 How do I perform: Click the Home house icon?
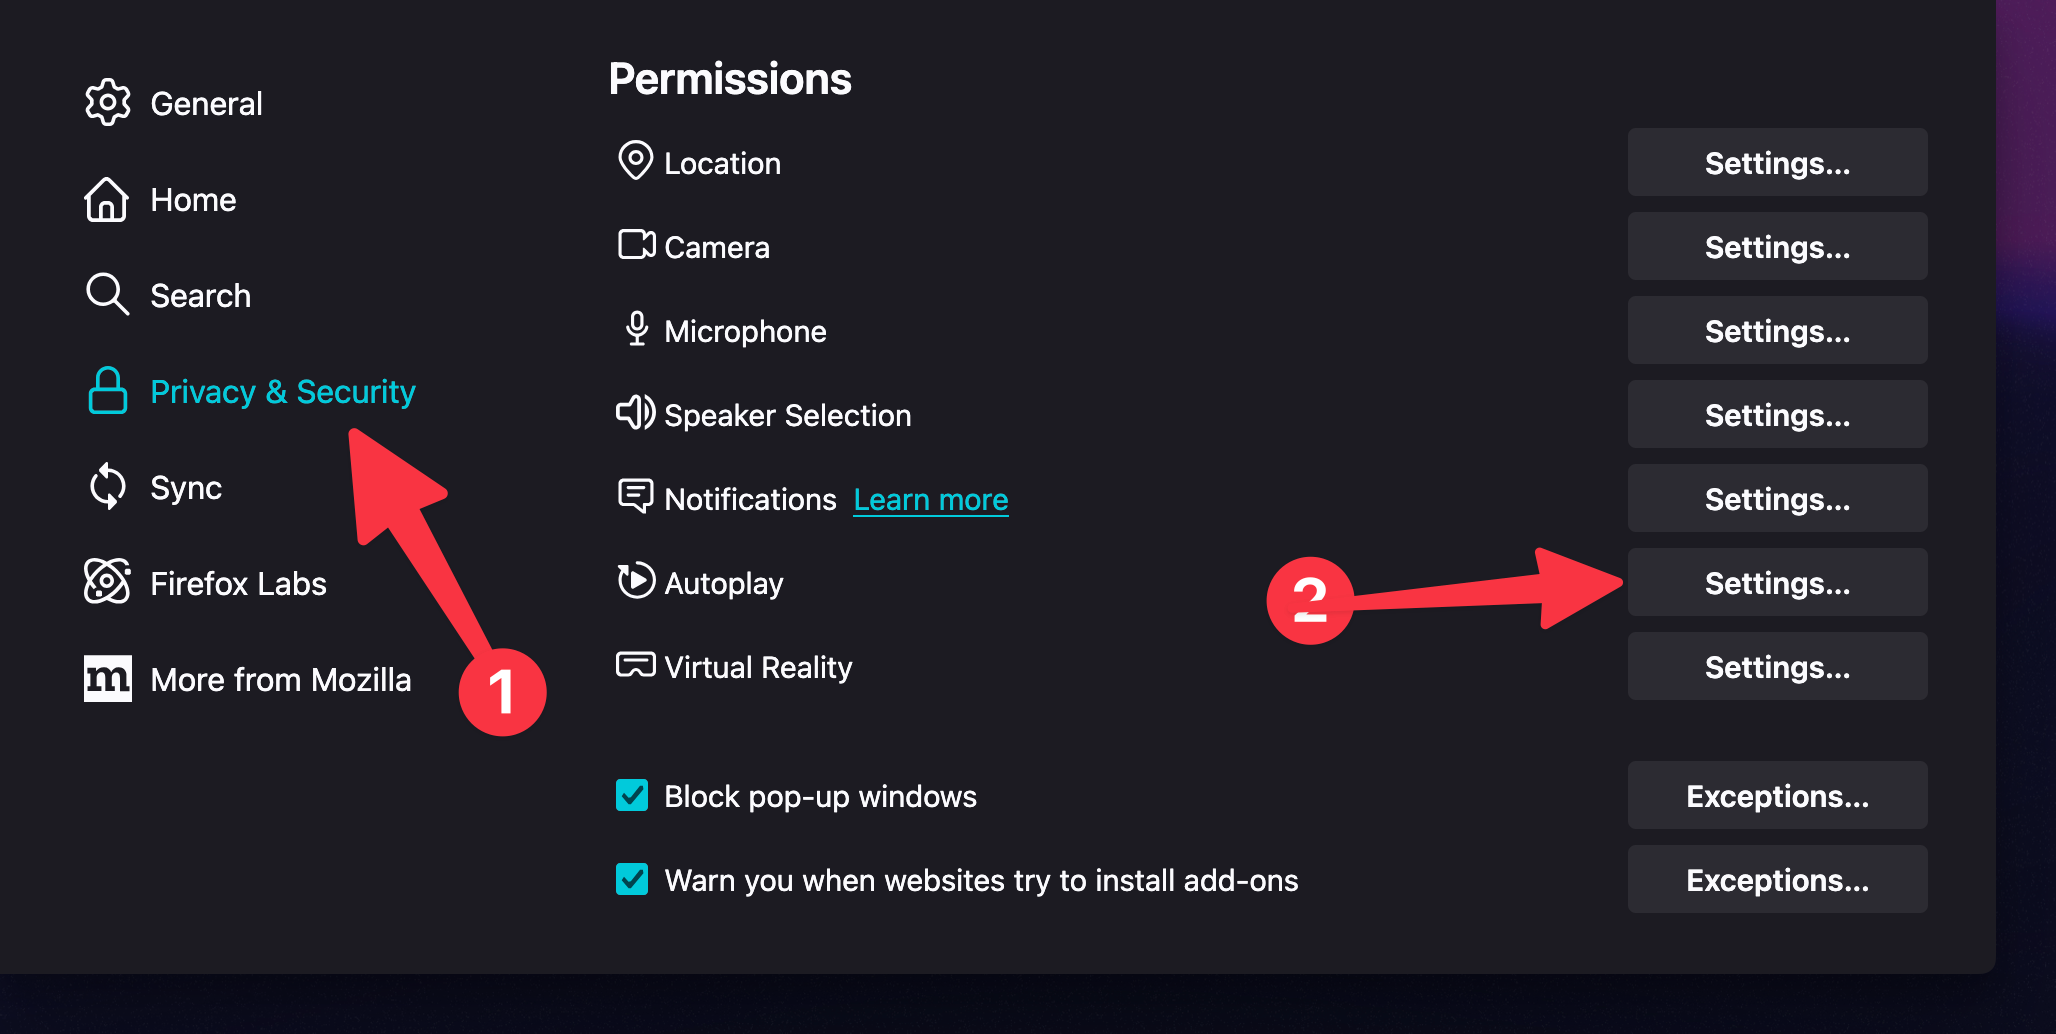coord(106,199)
